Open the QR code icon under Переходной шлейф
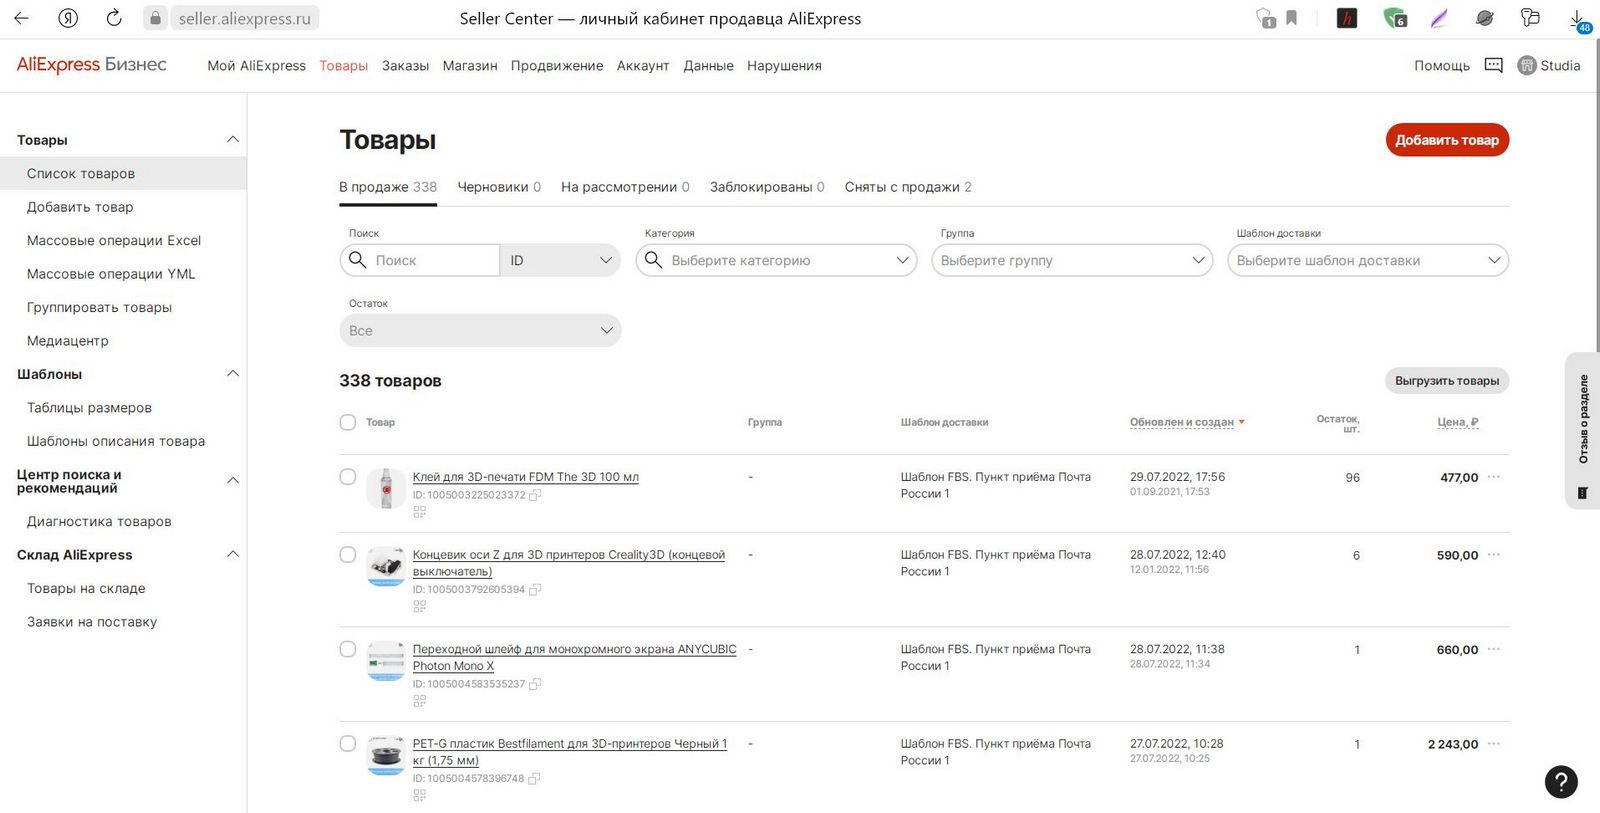 tap(419, 701)
